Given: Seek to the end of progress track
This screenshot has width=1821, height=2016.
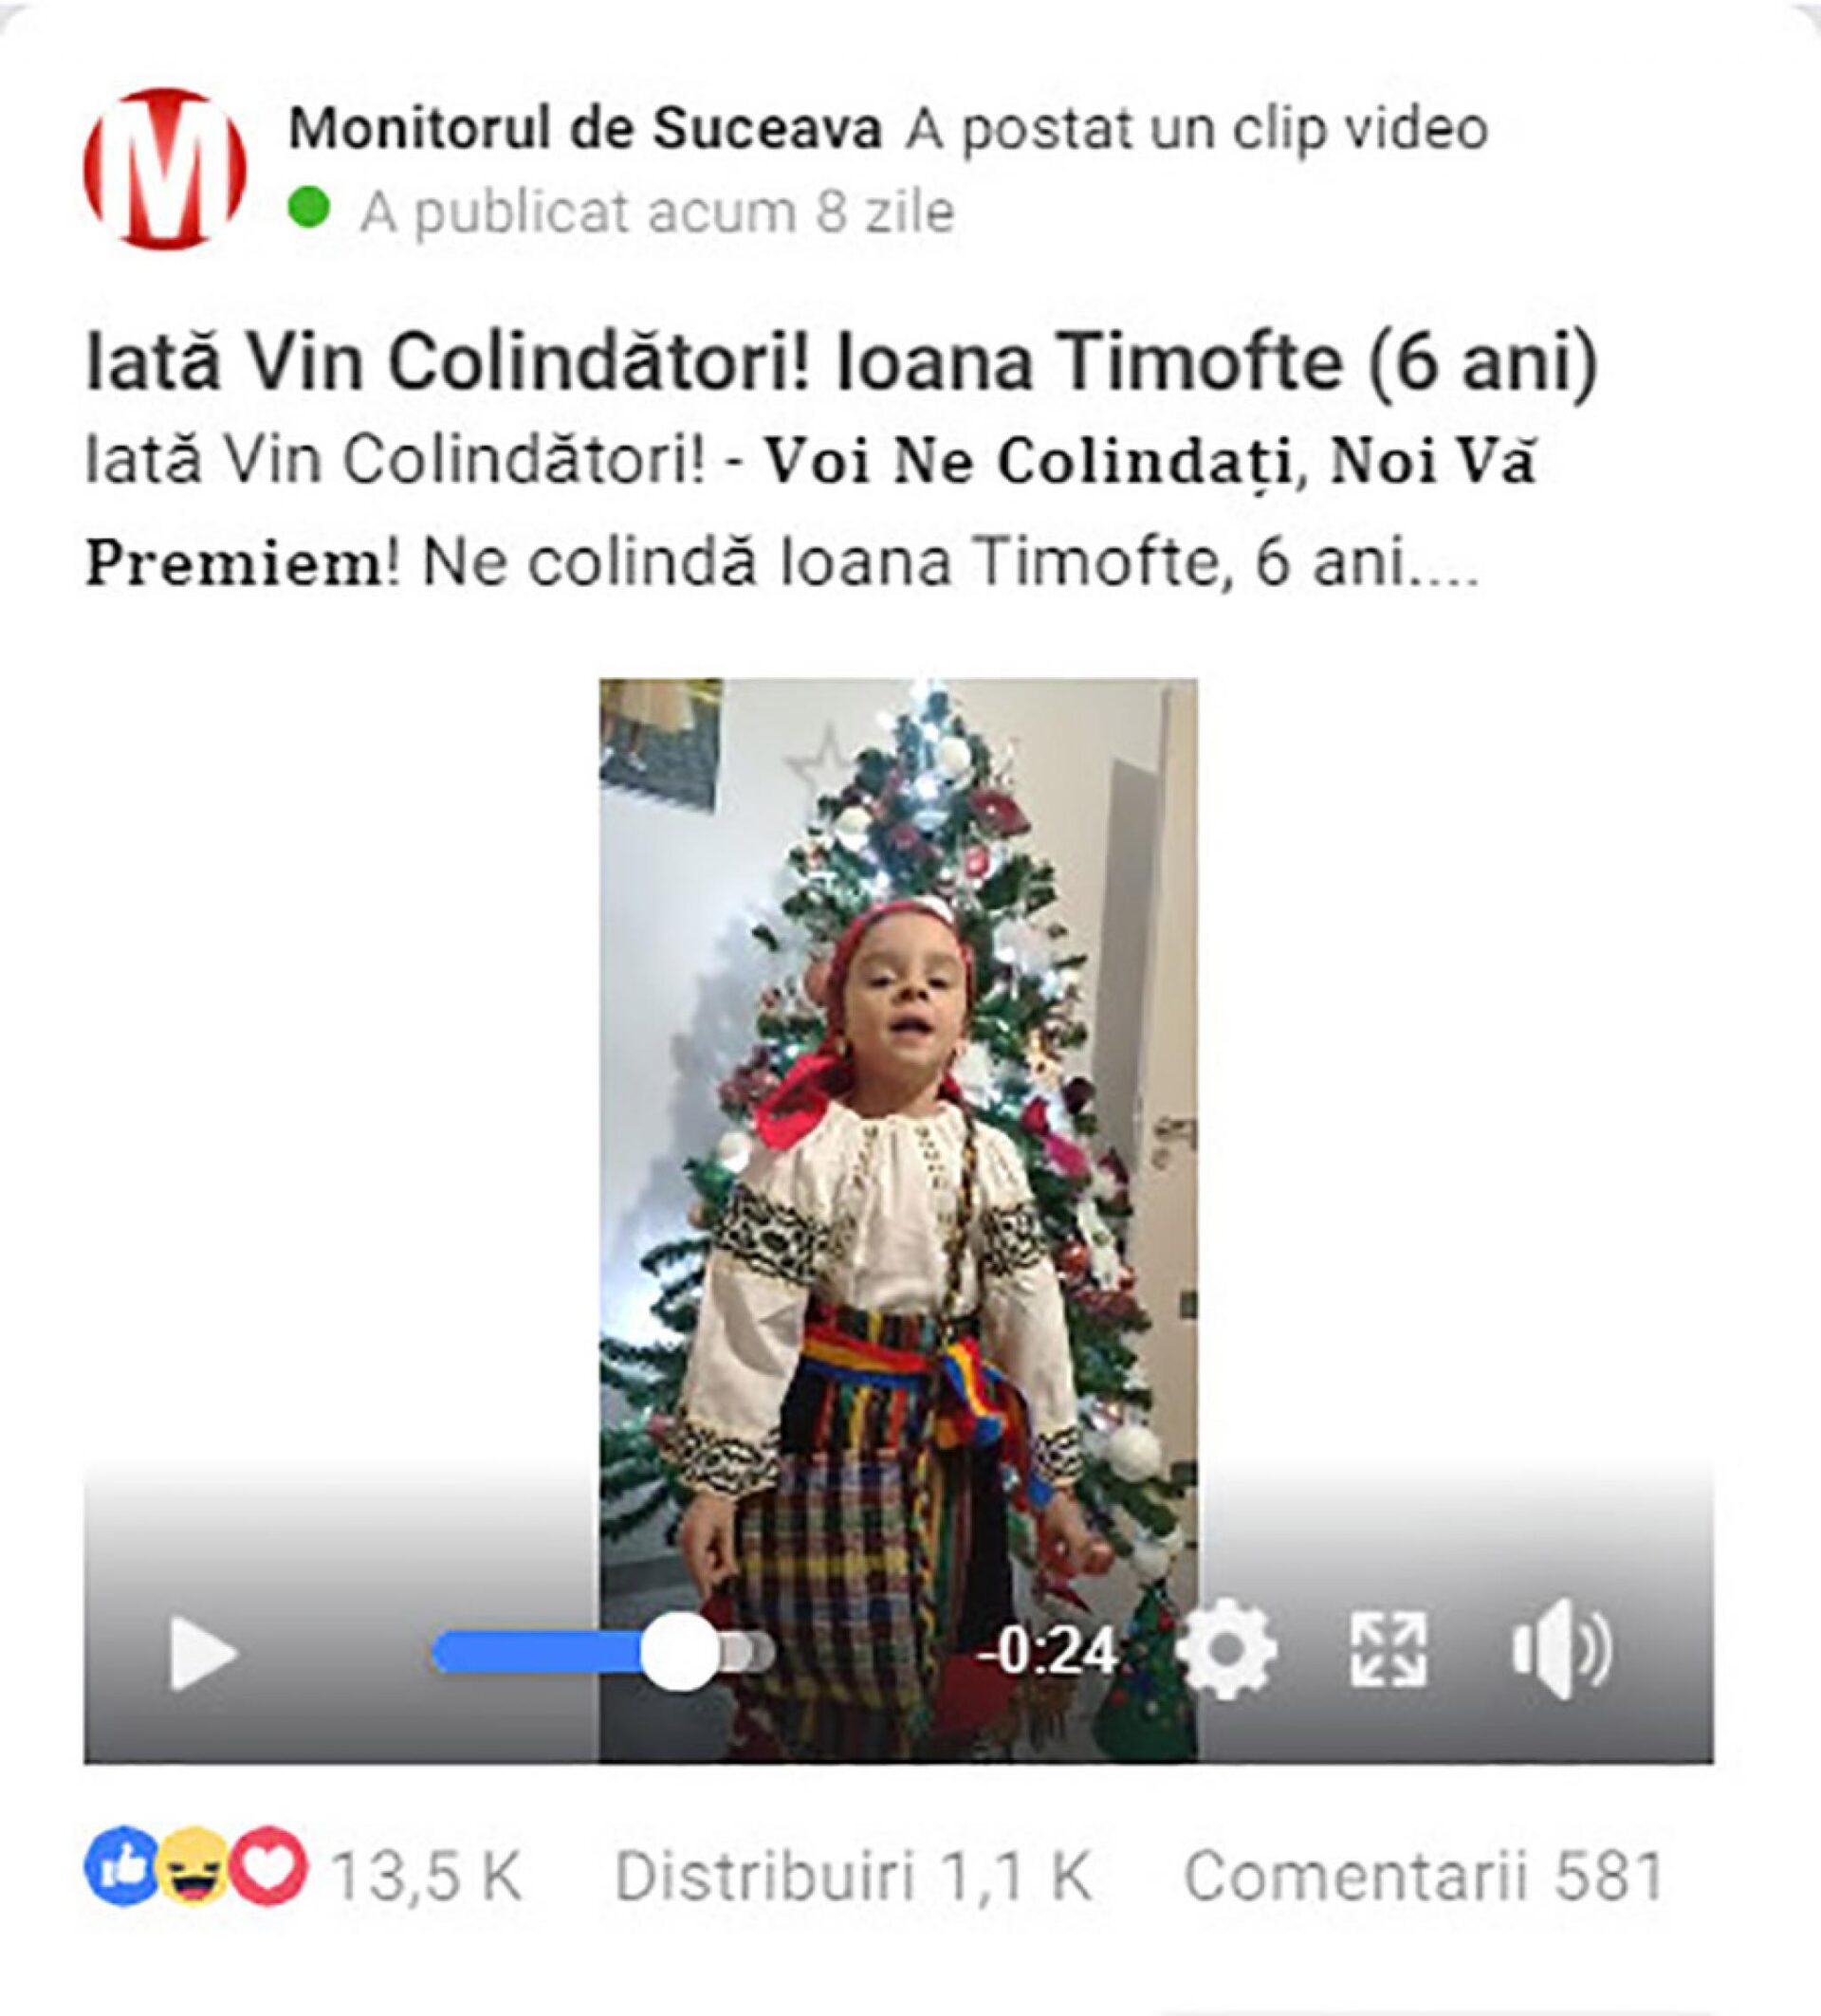Looking at the screenshot, I should point(764,1652).
